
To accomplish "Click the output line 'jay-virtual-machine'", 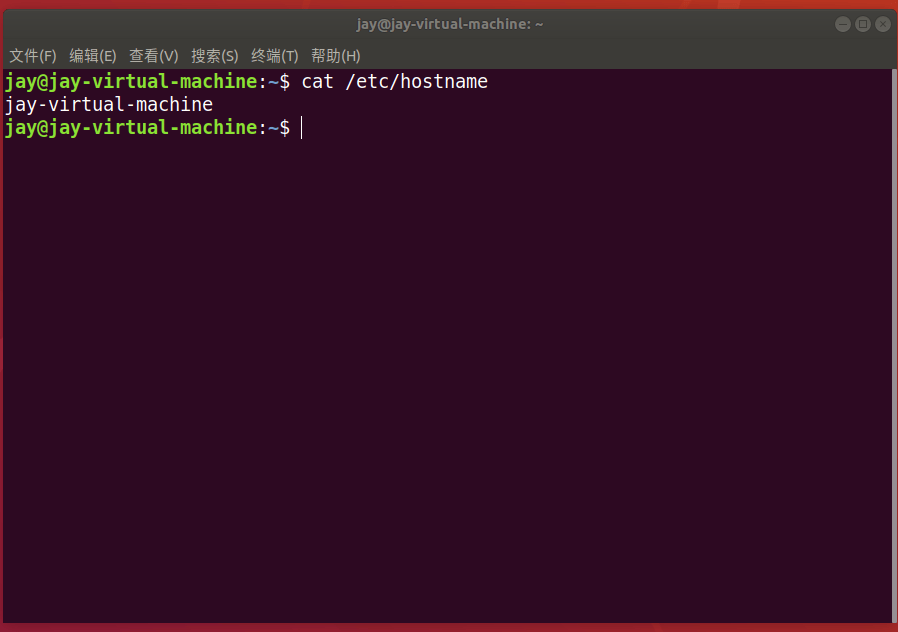I will [x=109, y=105].
